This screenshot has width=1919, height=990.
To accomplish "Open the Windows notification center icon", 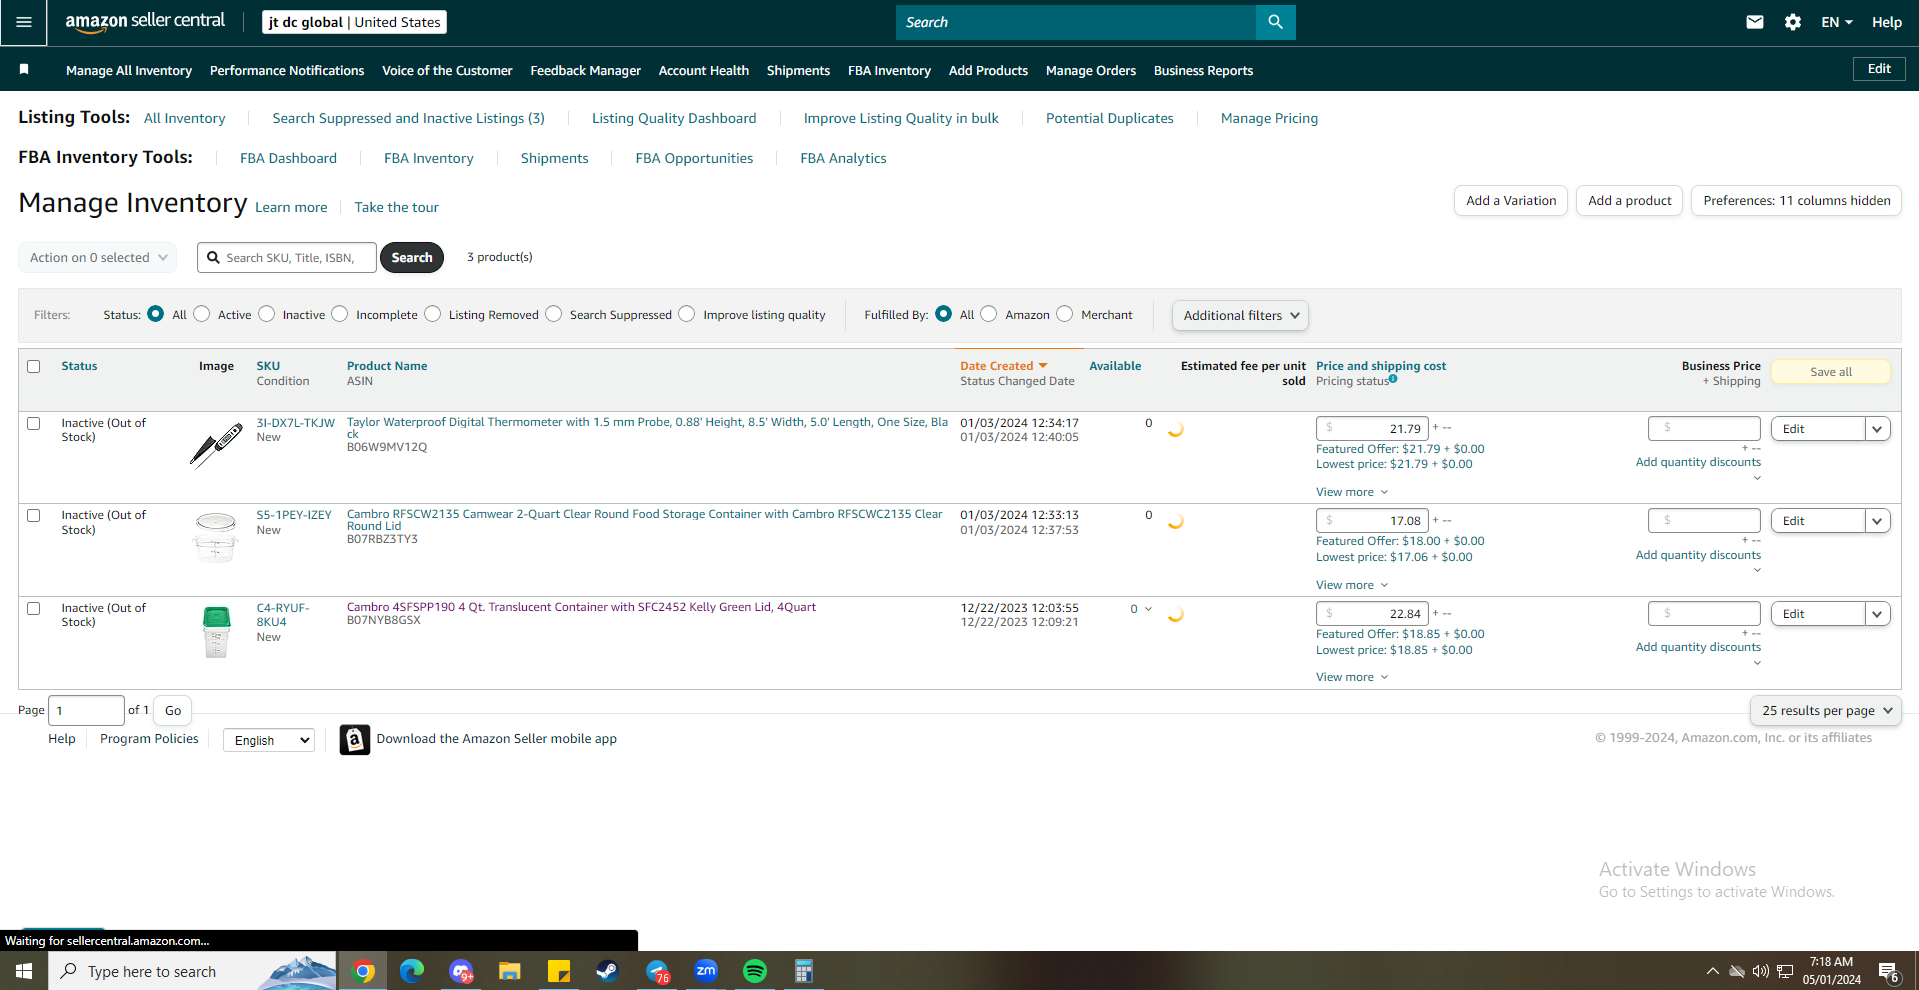I will pos(1888,972).
